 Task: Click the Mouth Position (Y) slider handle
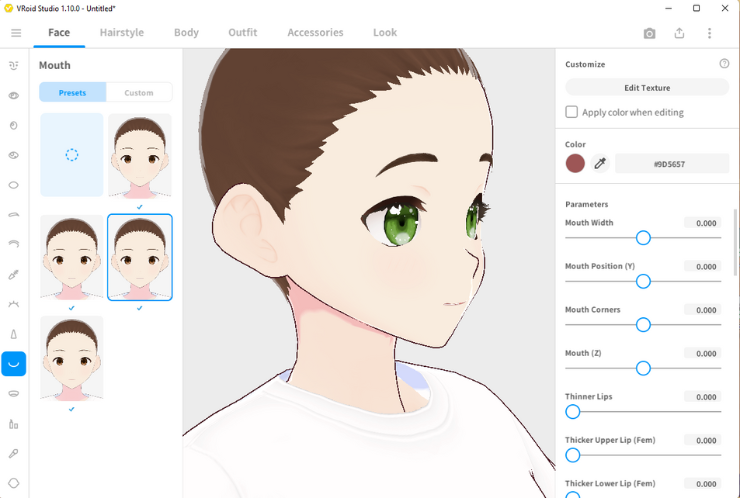[643, 281]
